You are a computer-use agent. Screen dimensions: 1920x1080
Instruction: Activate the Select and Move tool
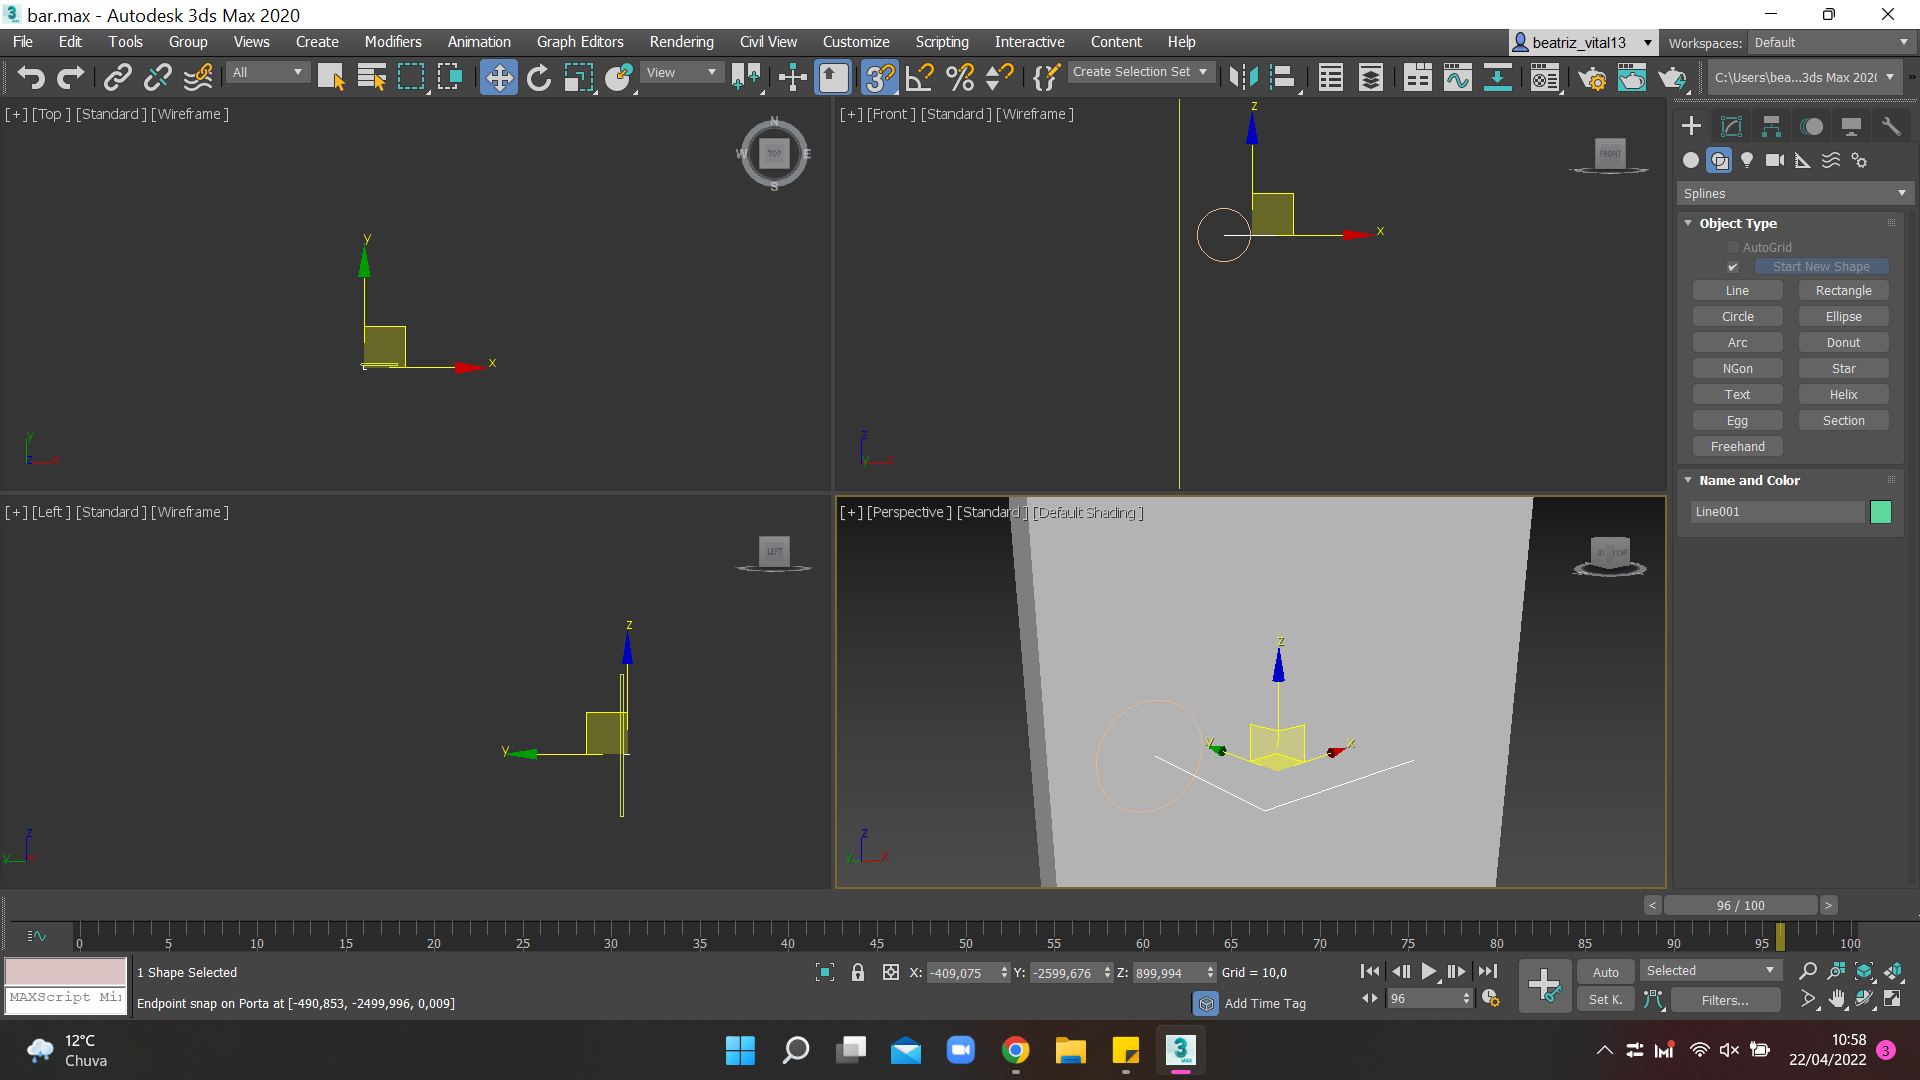pos(498,77)
